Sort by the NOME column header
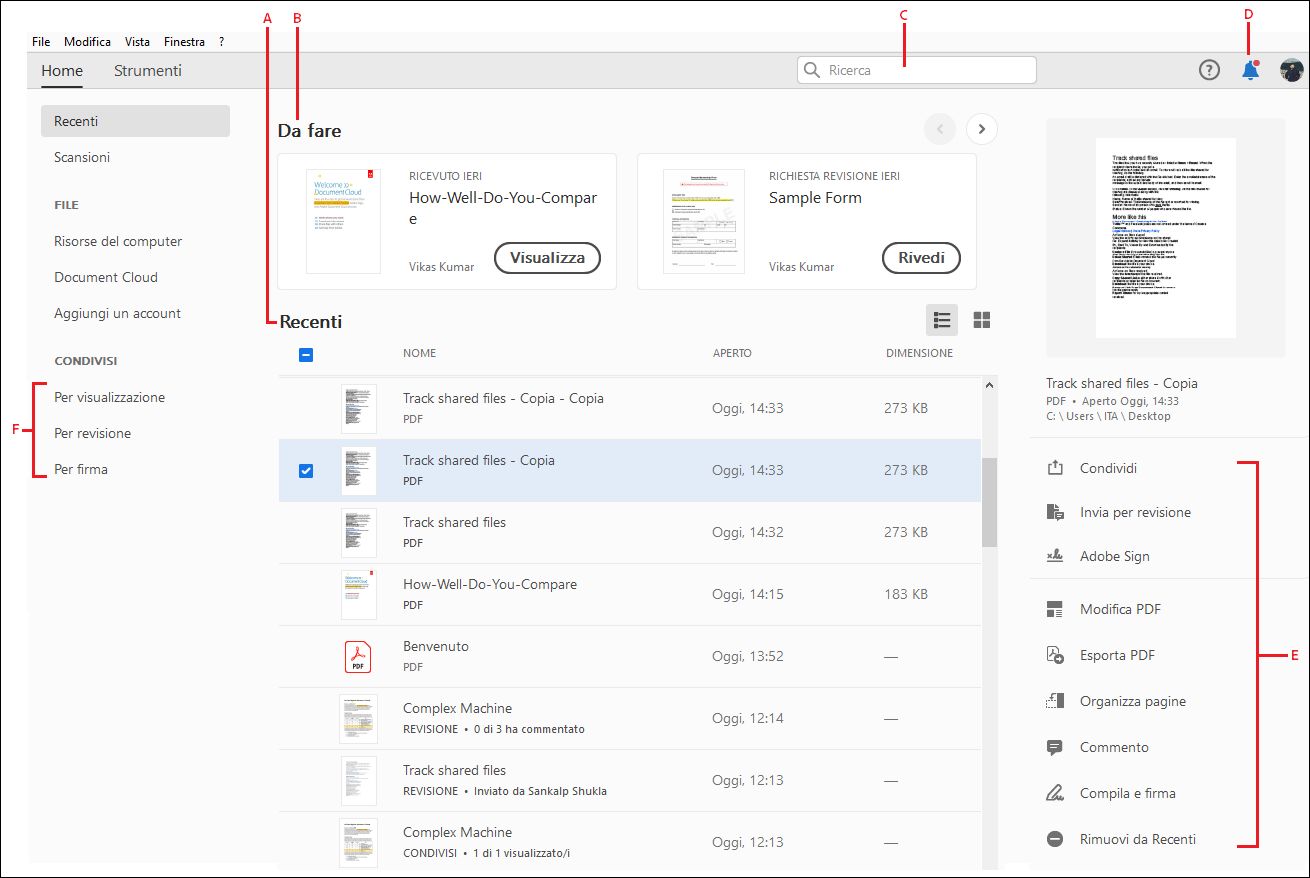The image size is (1310, 878). (419, 353)
